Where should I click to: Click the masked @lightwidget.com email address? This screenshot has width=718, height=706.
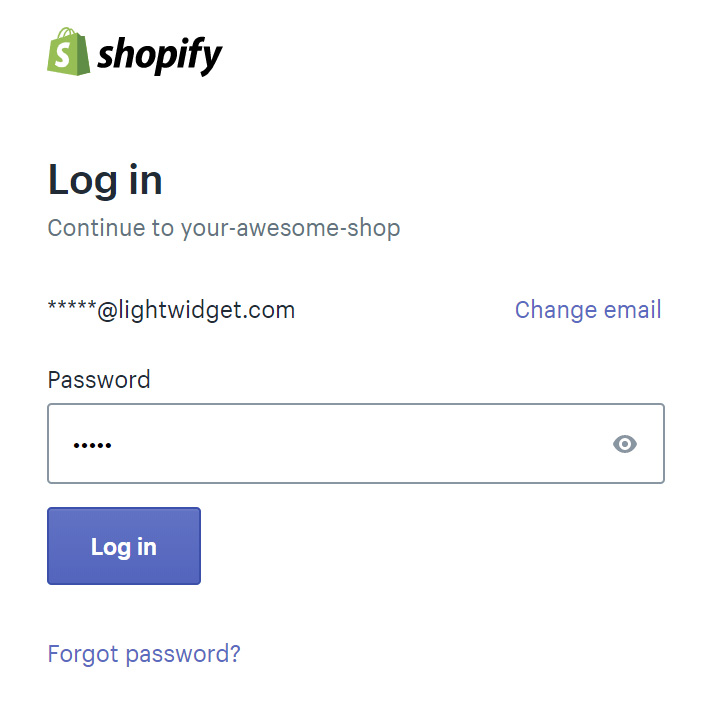click(172, 310)
